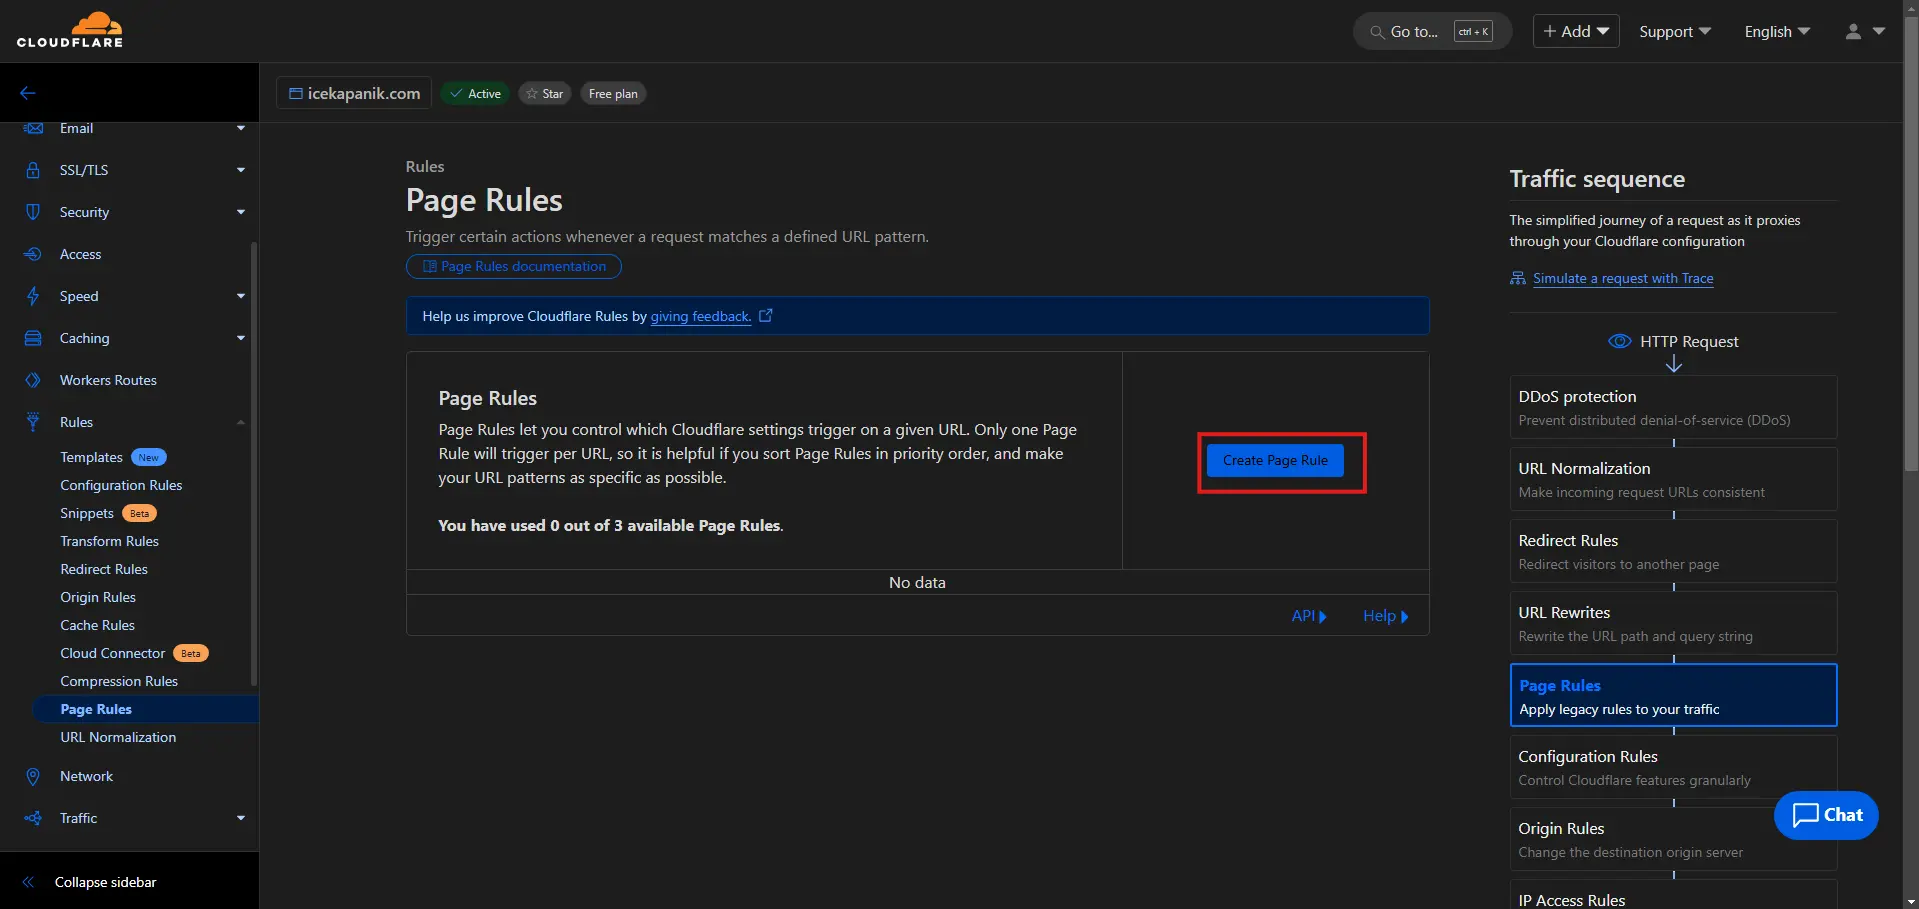
Task: Open Templates under Rules
Action: [91, 457]
